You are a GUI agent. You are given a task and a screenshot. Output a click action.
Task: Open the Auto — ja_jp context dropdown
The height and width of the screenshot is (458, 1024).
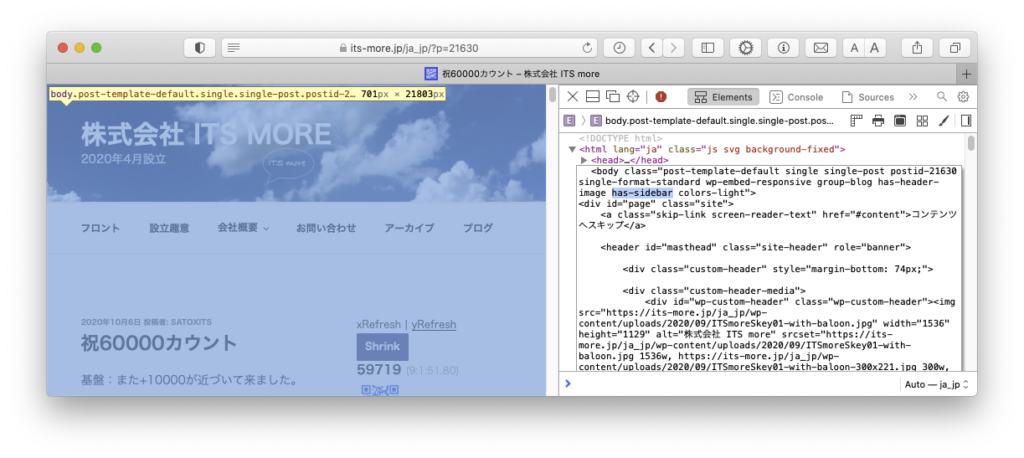[936, 384]
